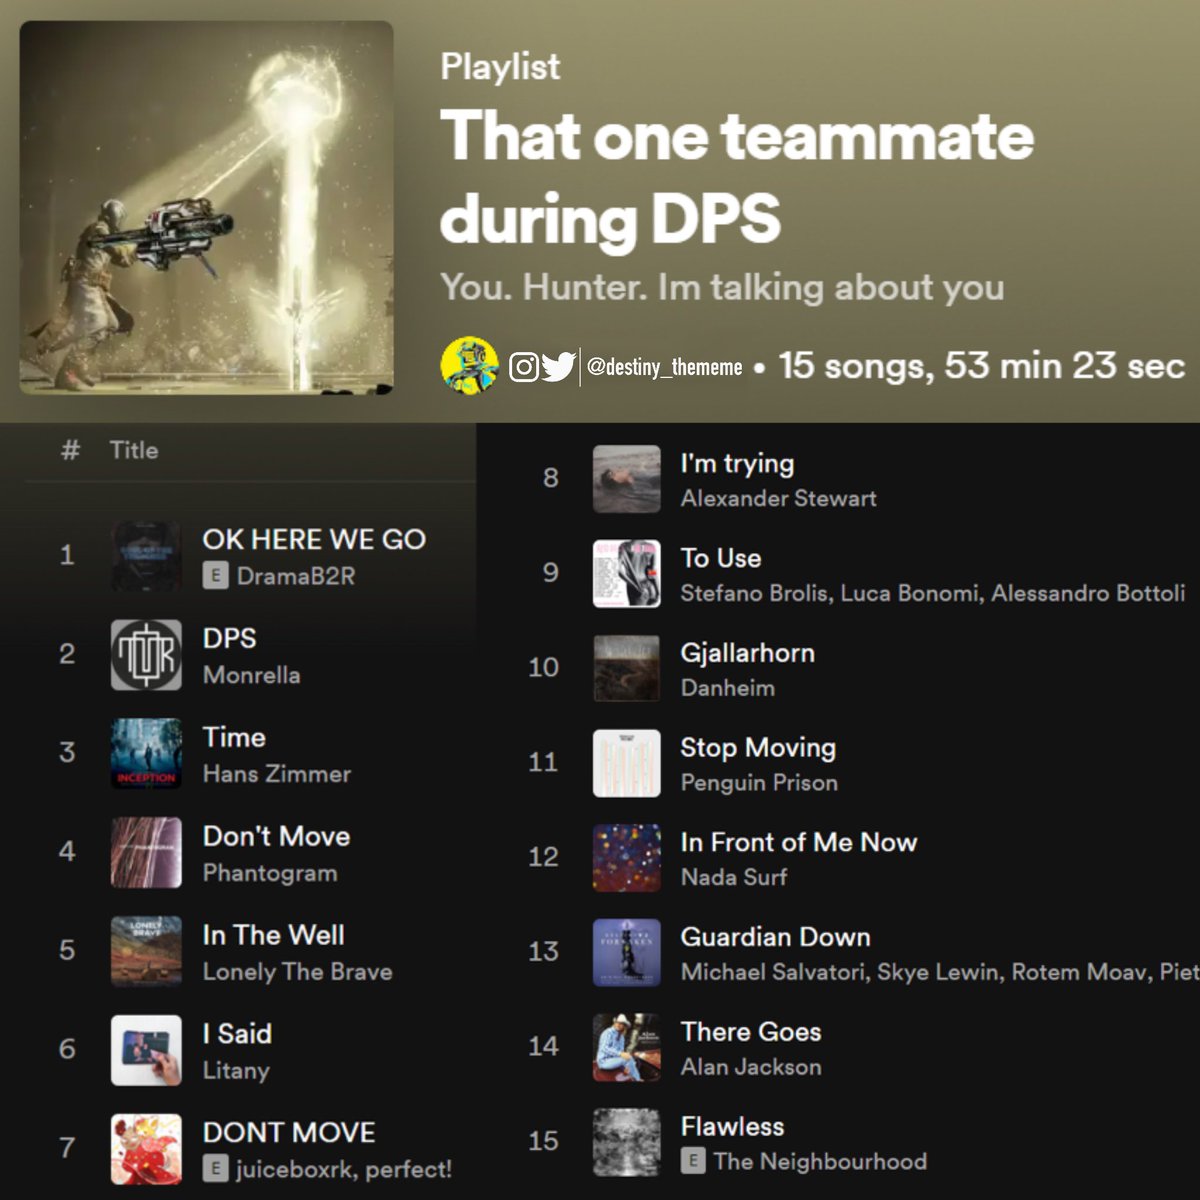Screen dimensions: 1200x1200
Task: Select the track Stop Moving
Action: coord(758,748)
